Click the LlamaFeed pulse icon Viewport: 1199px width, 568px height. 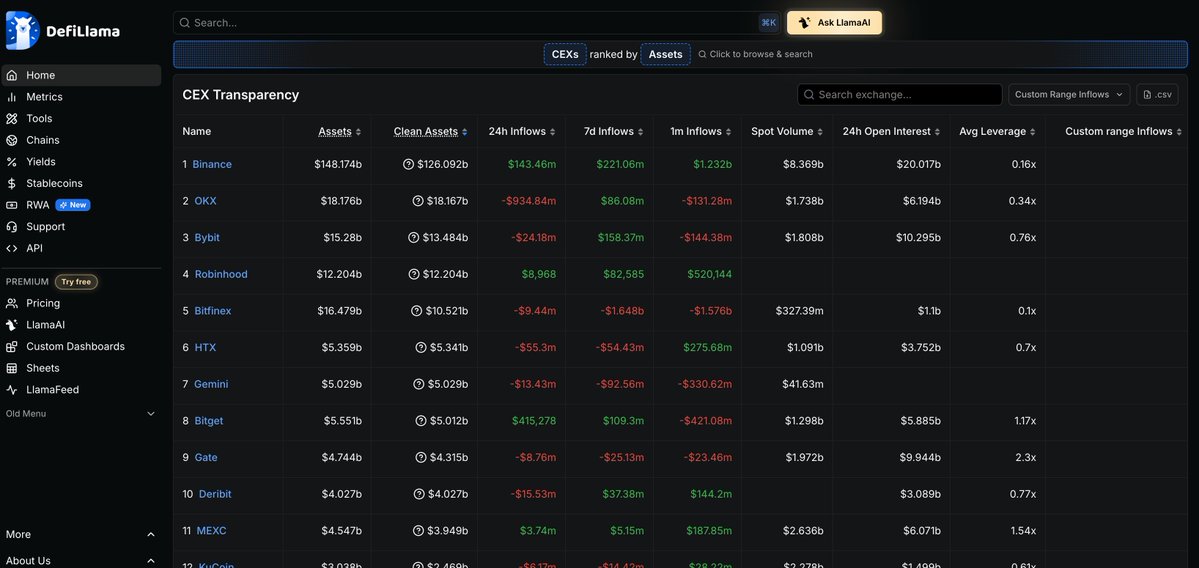click(x=12, y=390)
